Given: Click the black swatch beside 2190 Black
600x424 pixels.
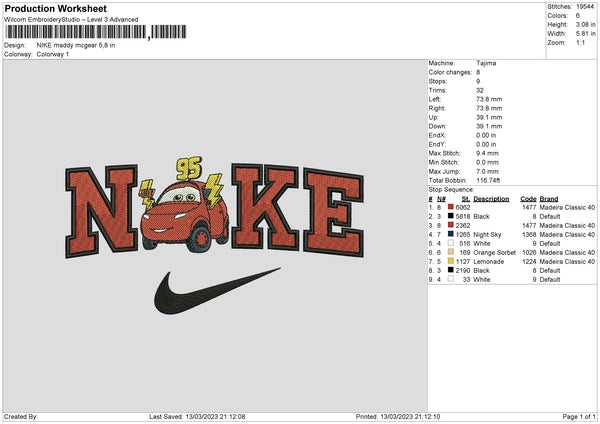Looking at the screenshot, I should tap(451, 270).
